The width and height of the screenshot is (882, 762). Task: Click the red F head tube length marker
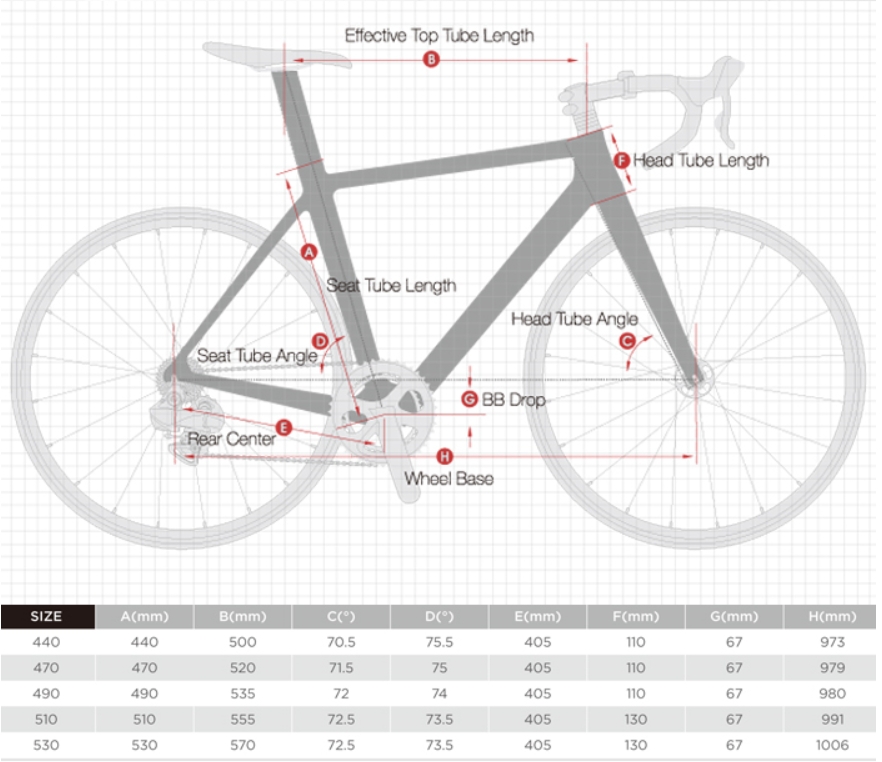(x=620, y=160)
